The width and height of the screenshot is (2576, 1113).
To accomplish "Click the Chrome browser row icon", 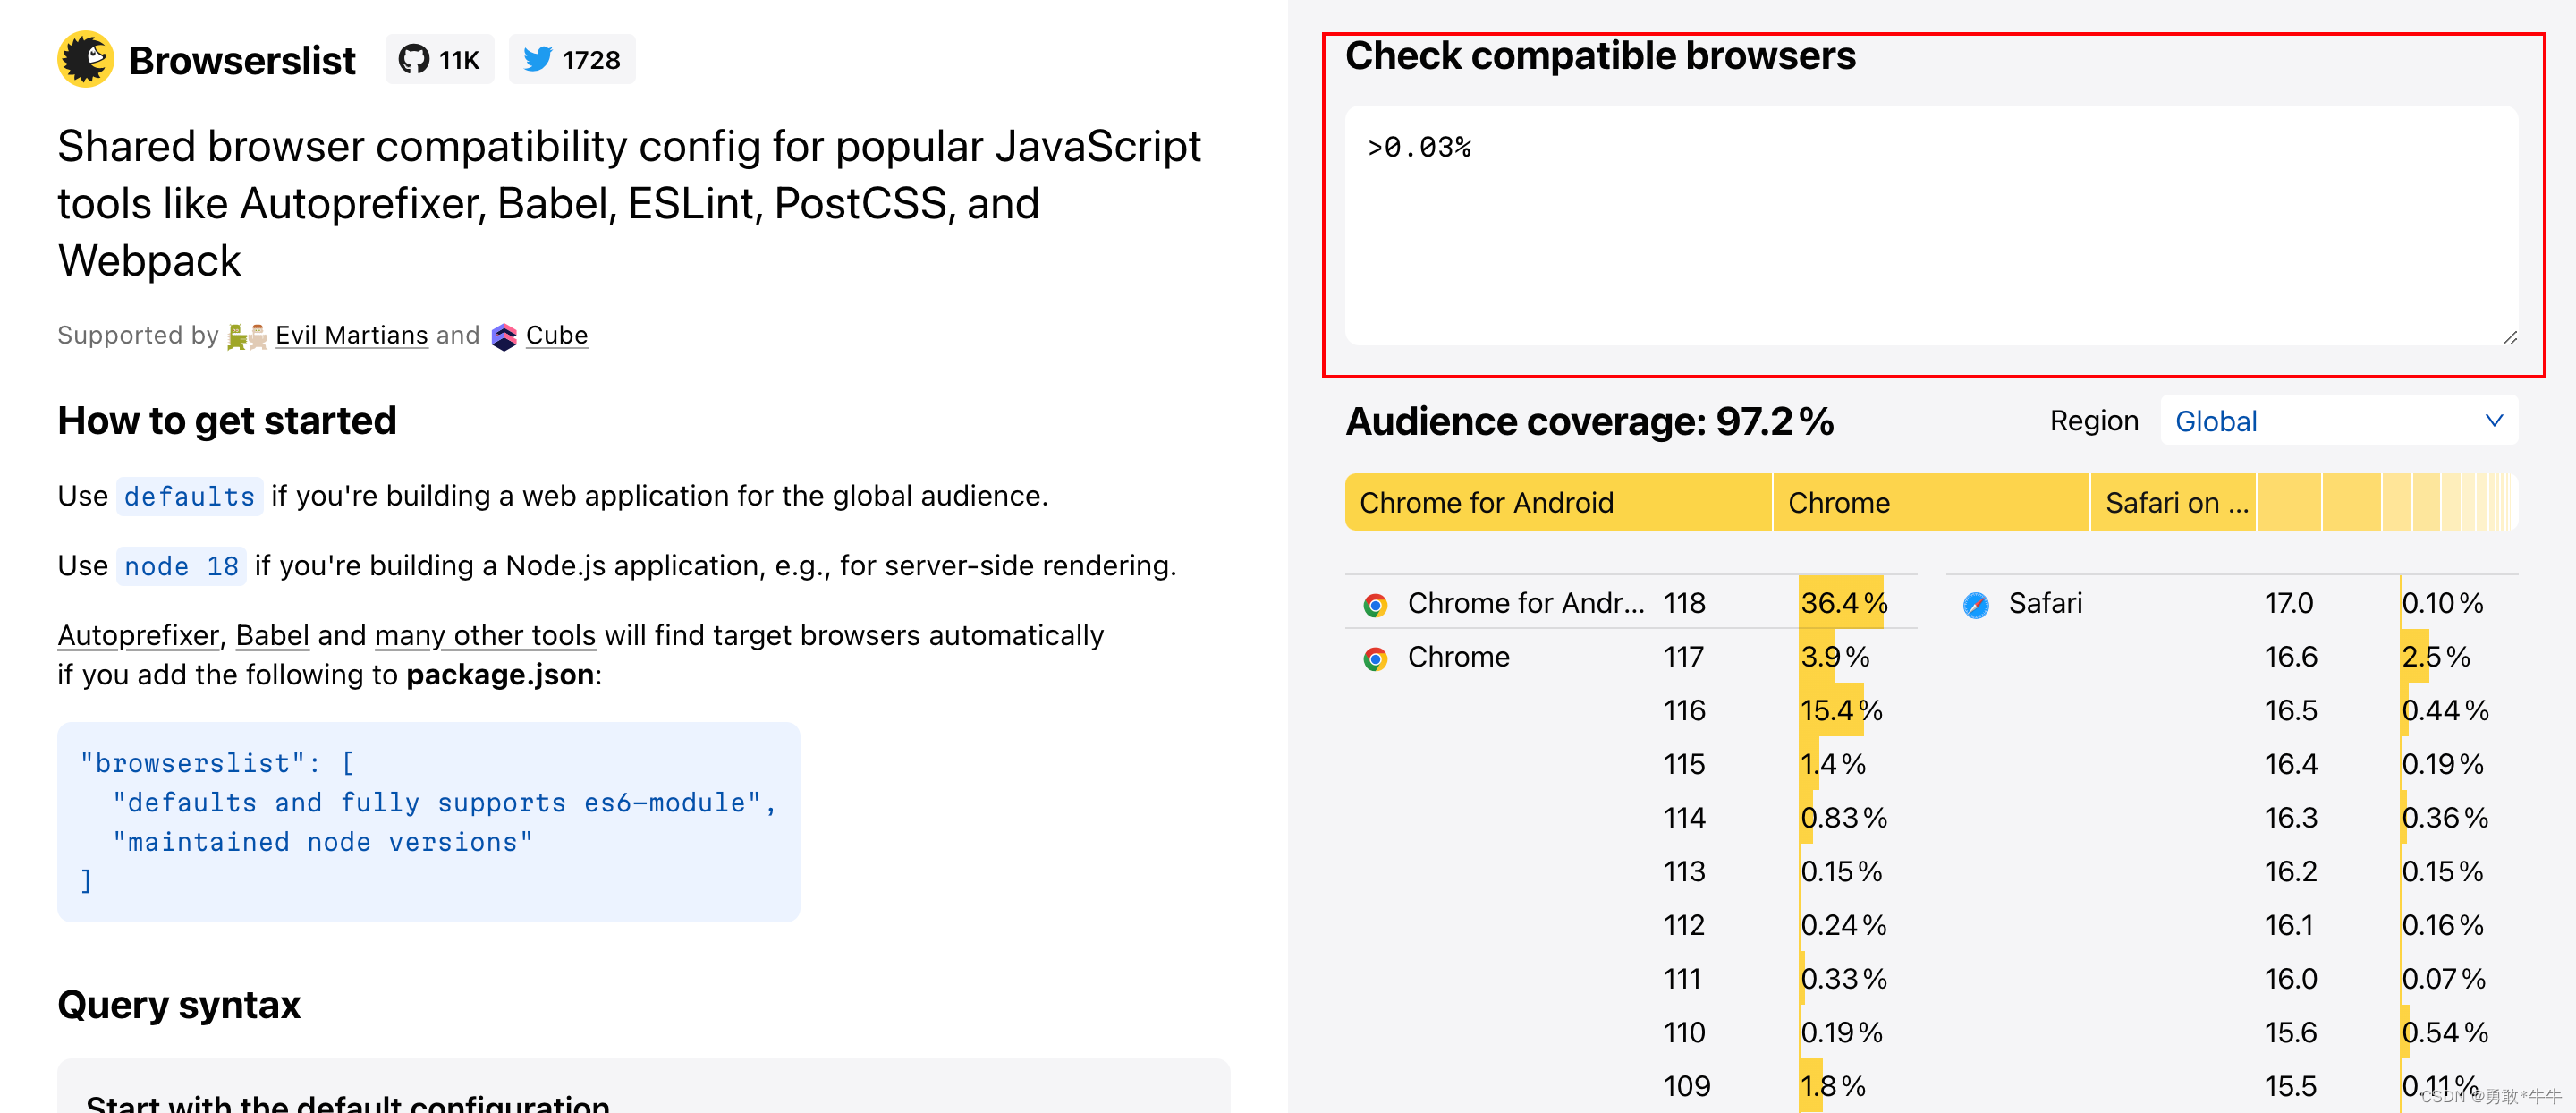I will 1375,659.
